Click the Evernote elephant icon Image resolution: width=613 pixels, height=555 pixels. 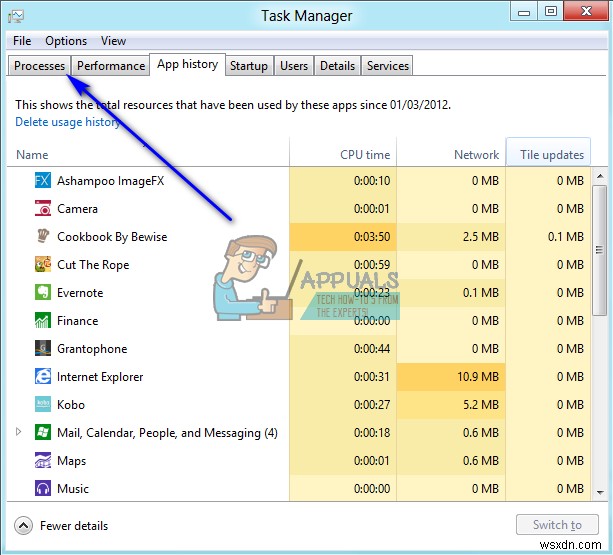(x=43, y=292)
